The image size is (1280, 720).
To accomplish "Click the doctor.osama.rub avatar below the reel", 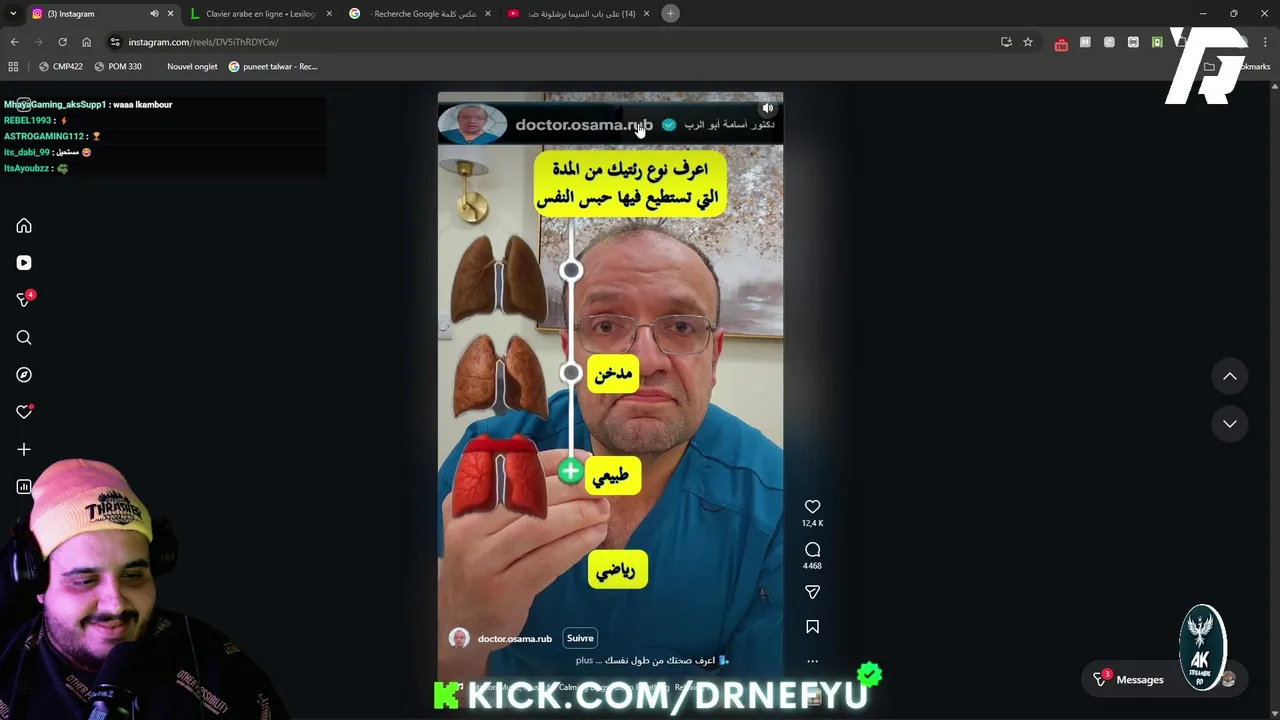I will pos(459,638).
